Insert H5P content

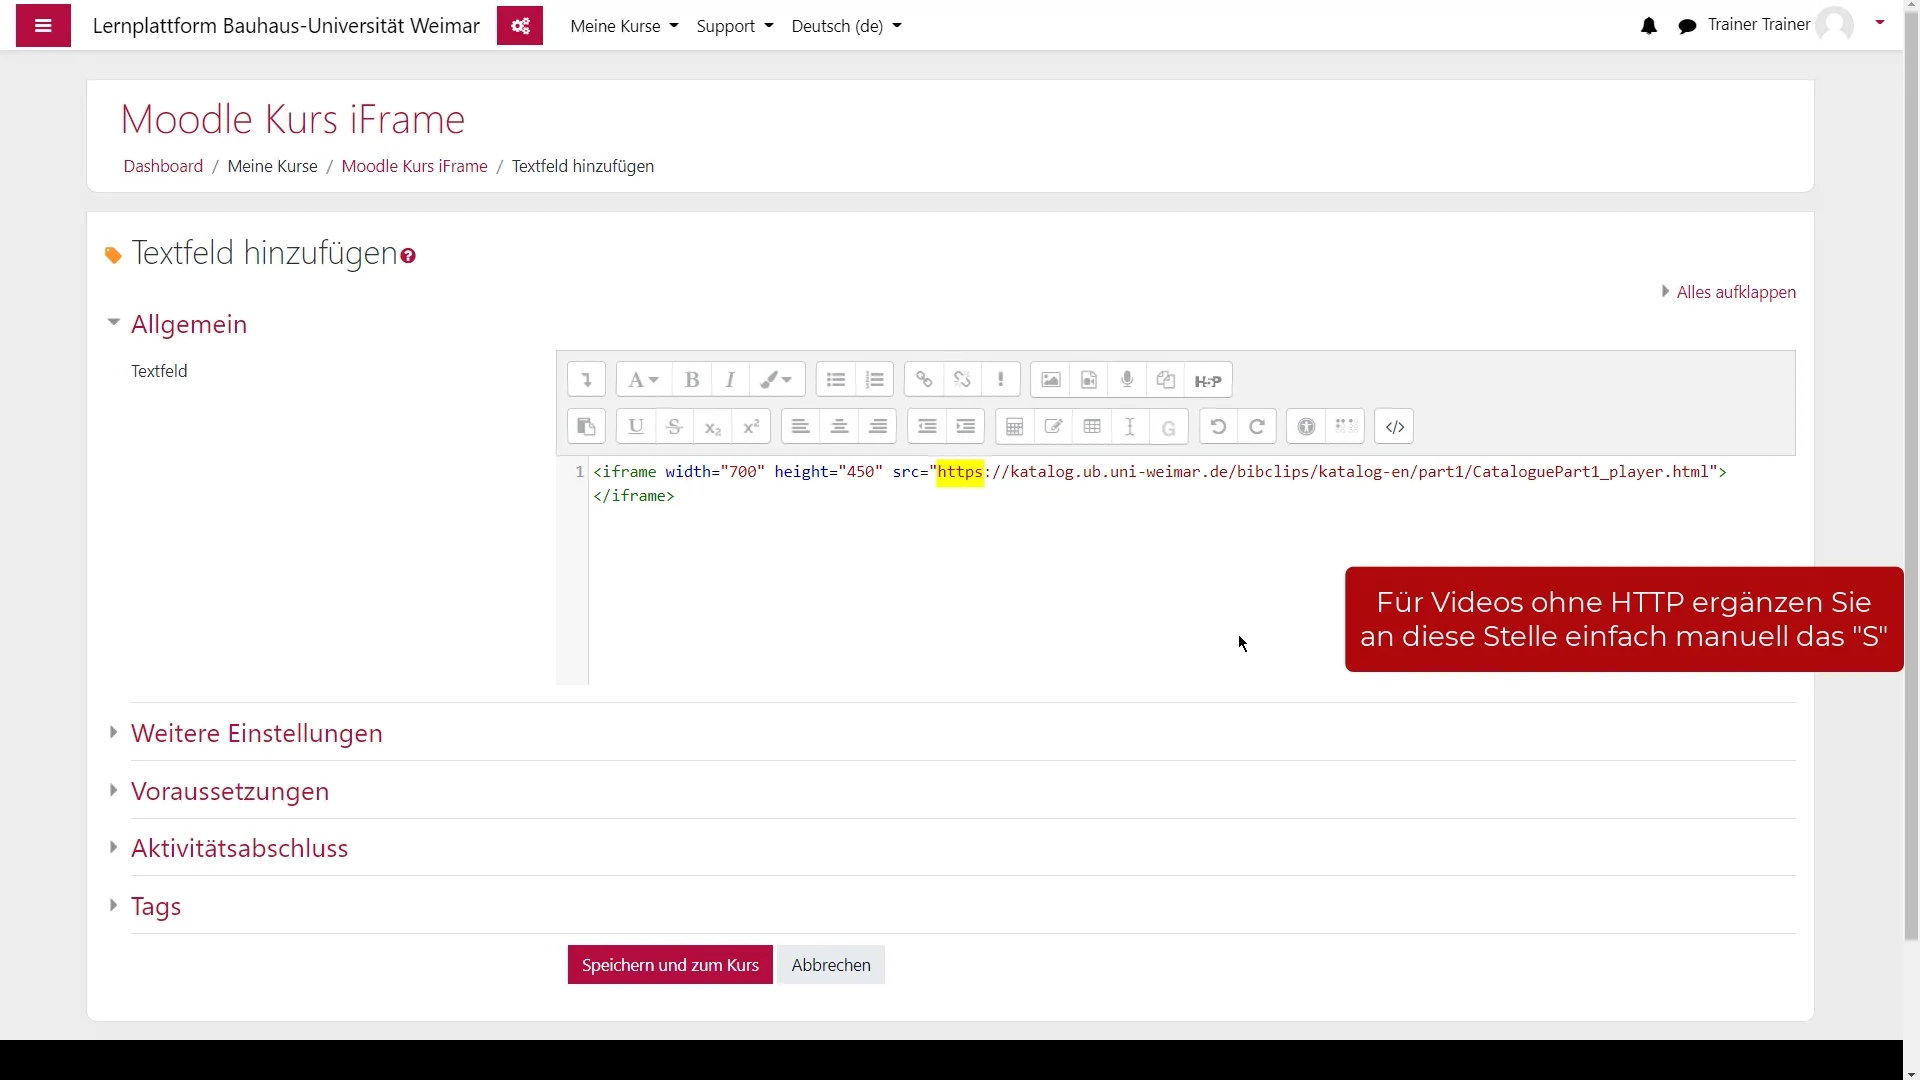(x=1208, y=381)
